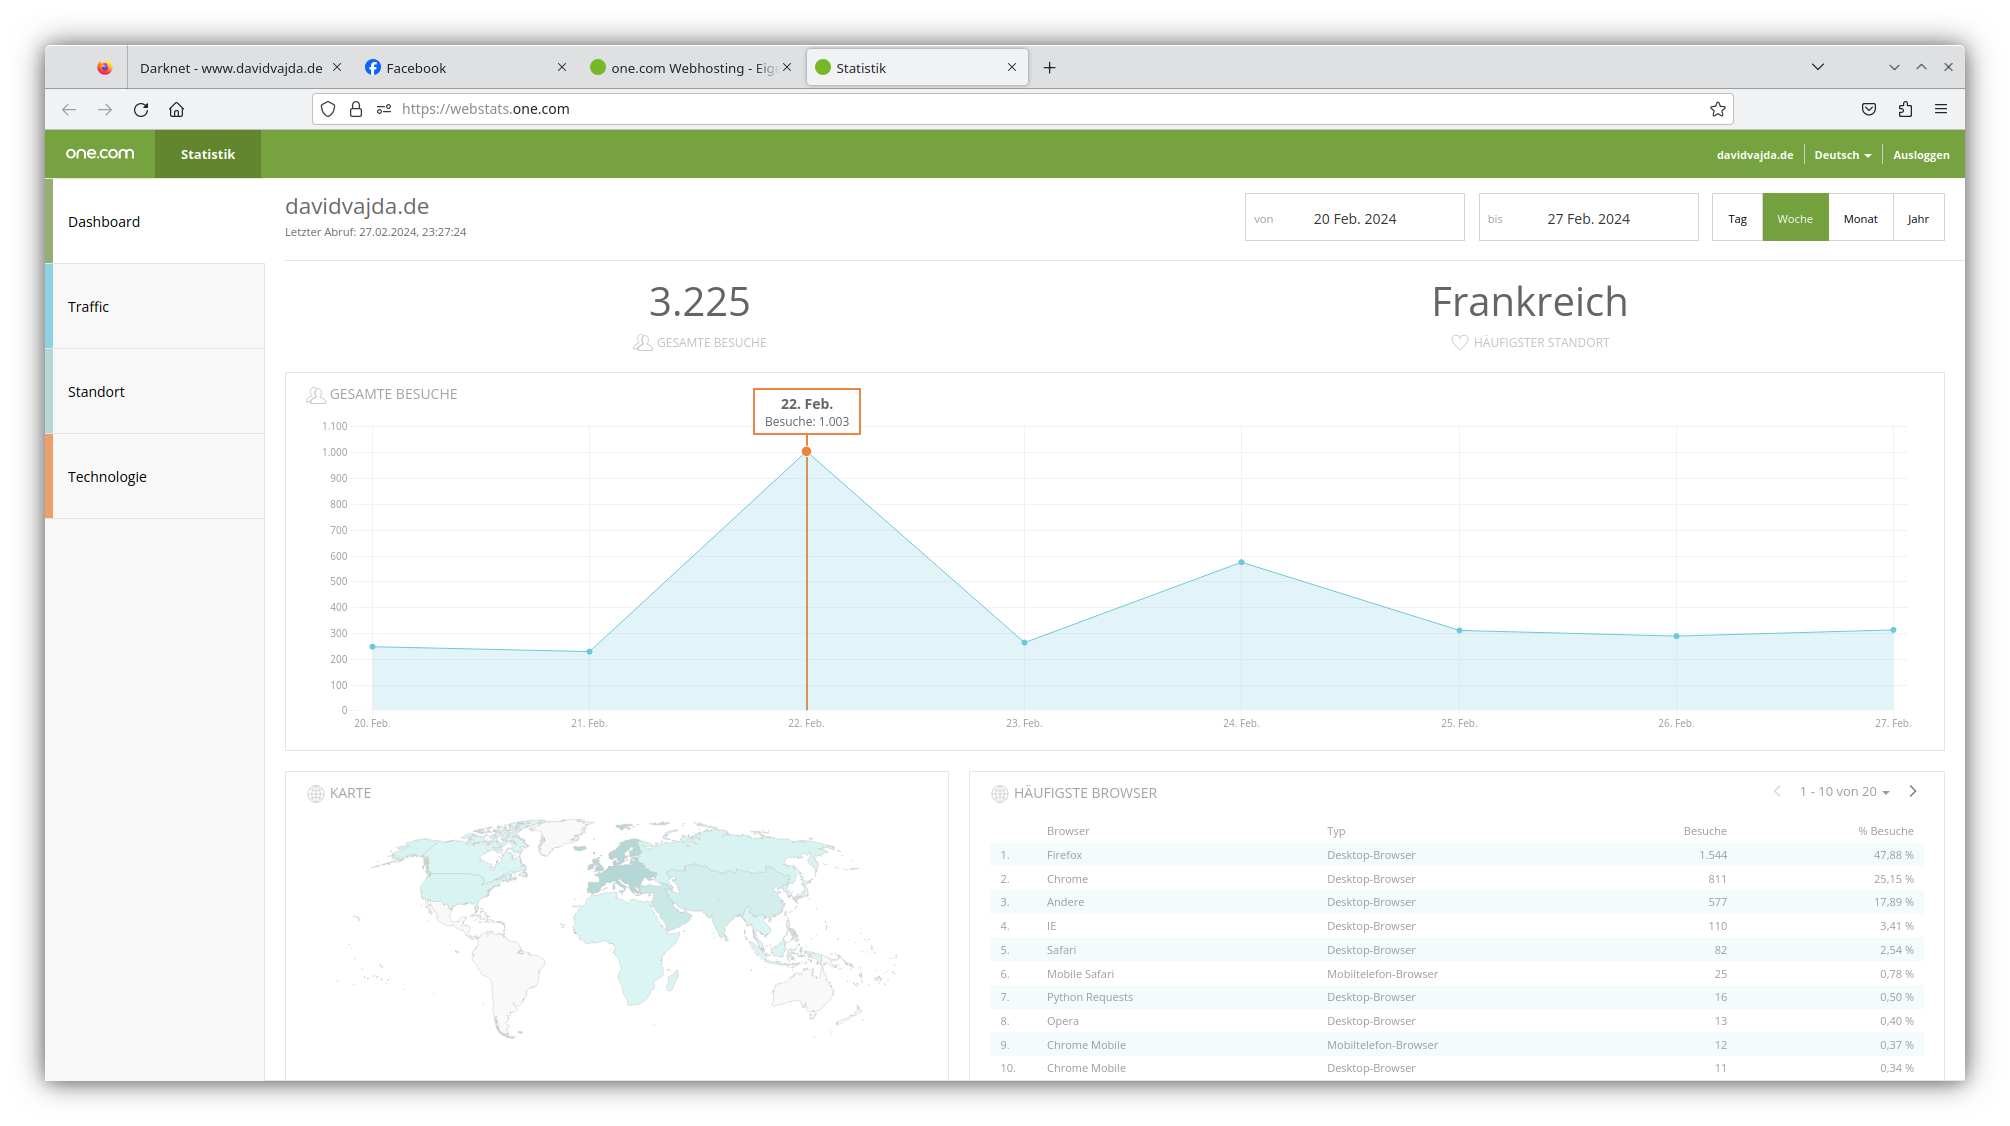Screen dimensions: 2010x1126
Task: Open the Deutsch language dropdown
Action: tap(1841, 154)
